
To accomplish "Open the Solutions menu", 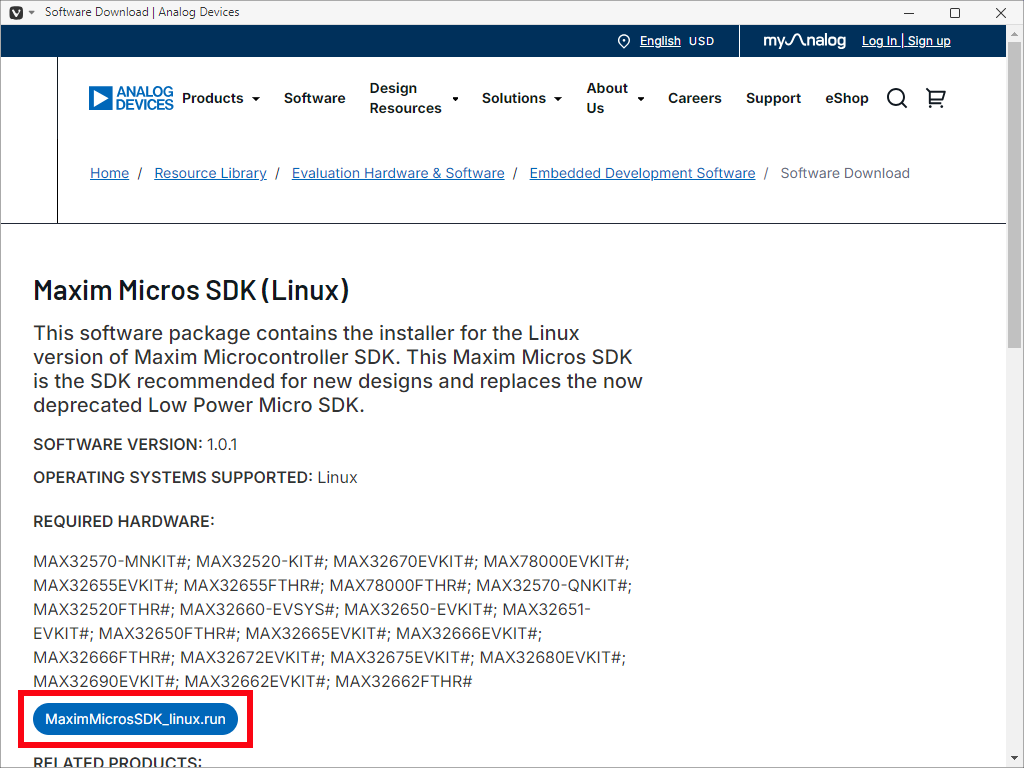I will [514, 98].
